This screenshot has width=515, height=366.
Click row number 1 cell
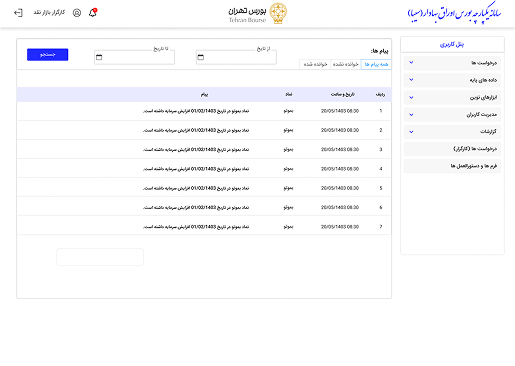point(381,111)
